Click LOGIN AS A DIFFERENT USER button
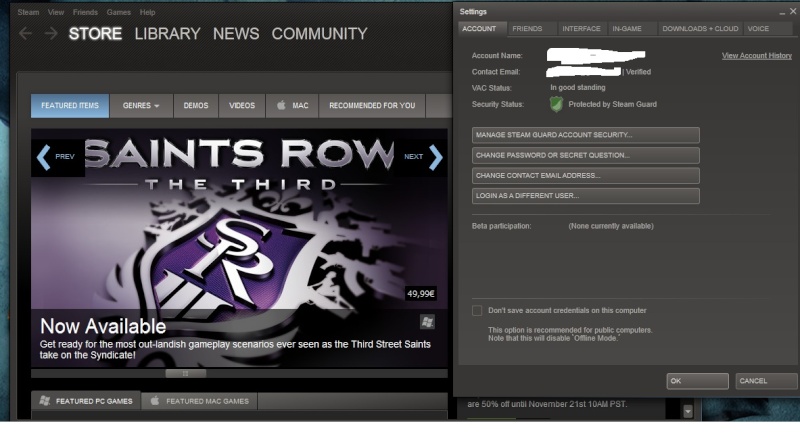This screenshot has width=800, height=438. pyautogui.click(x=586, y=196)
